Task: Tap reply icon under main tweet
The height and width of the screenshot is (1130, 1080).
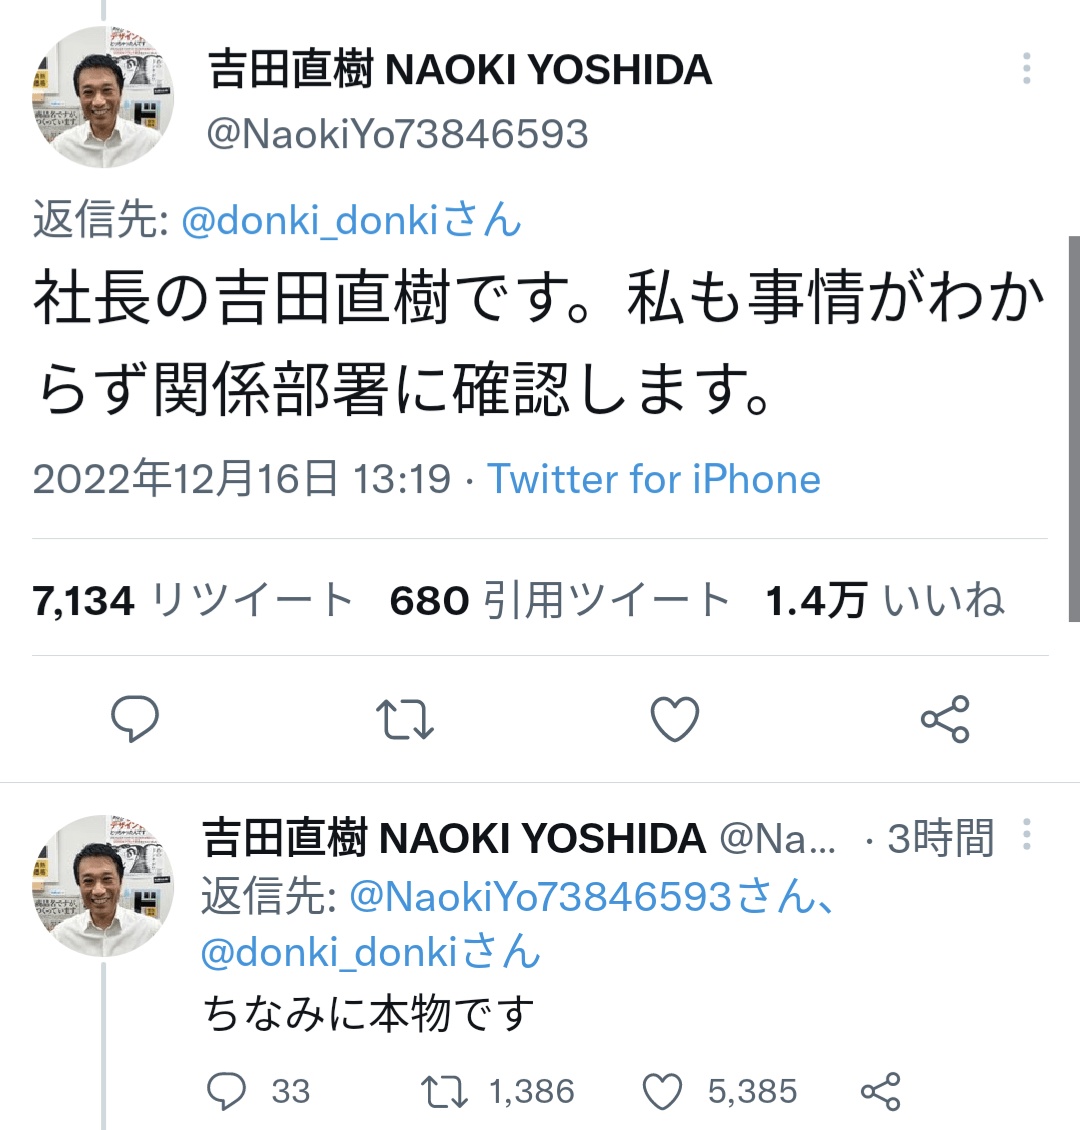Action: point(135,719)
